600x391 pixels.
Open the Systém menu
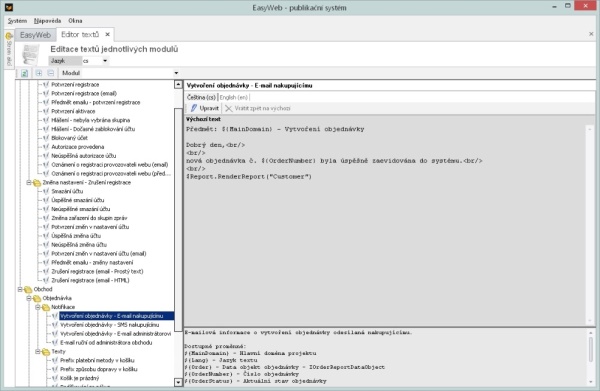coord(17,21)
